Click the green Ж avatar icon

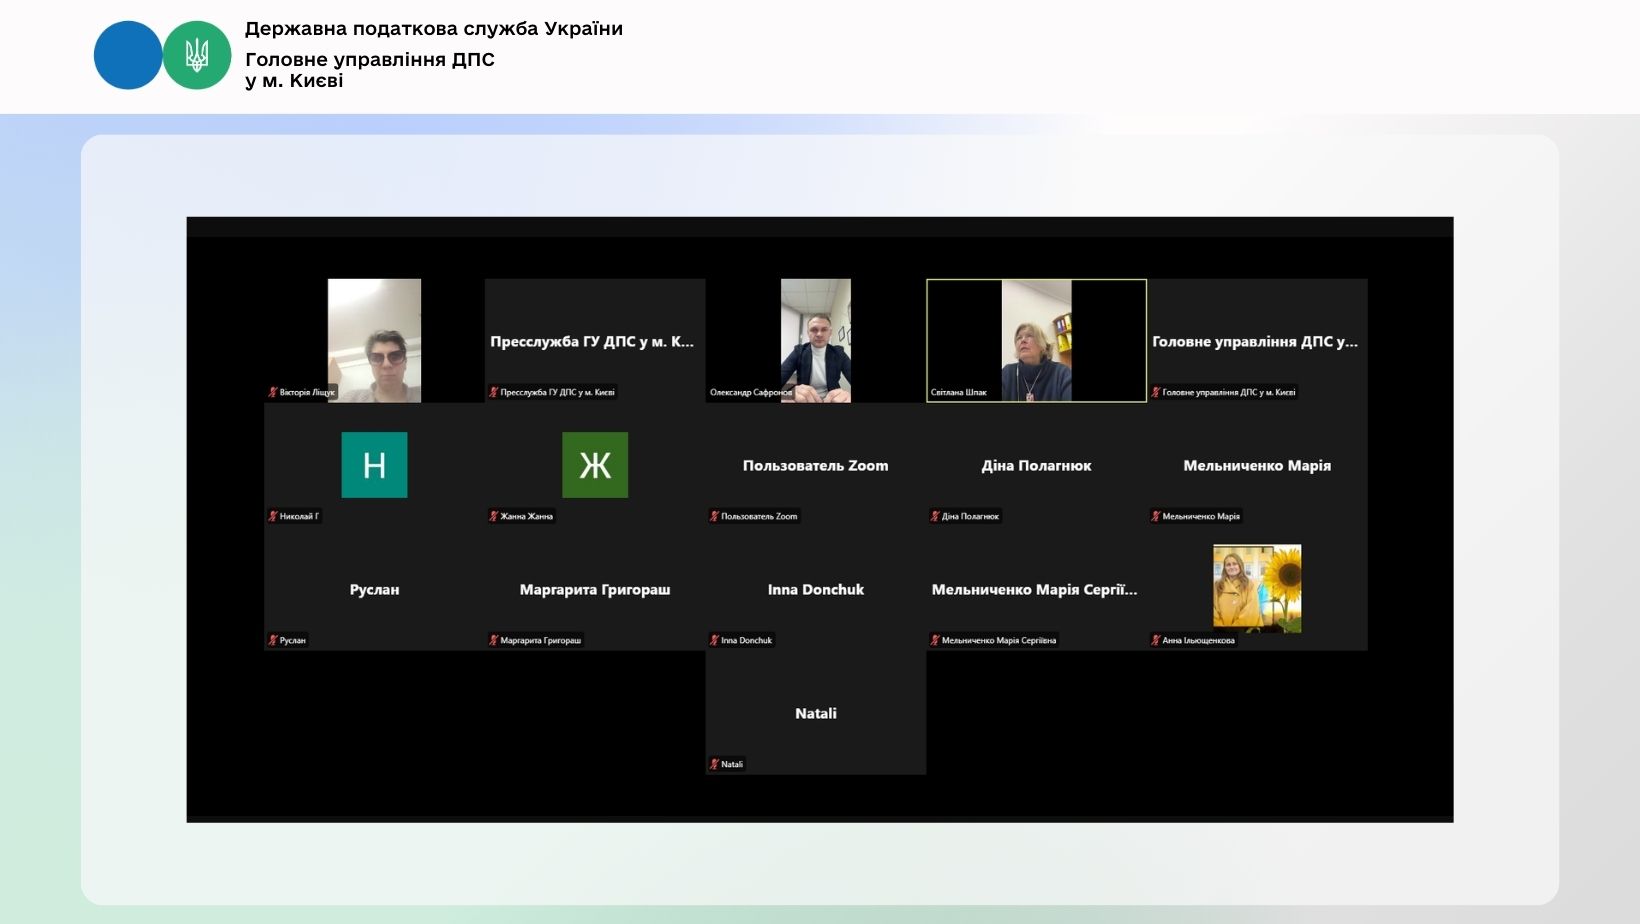pyautogui.click(x=595, y=465)
